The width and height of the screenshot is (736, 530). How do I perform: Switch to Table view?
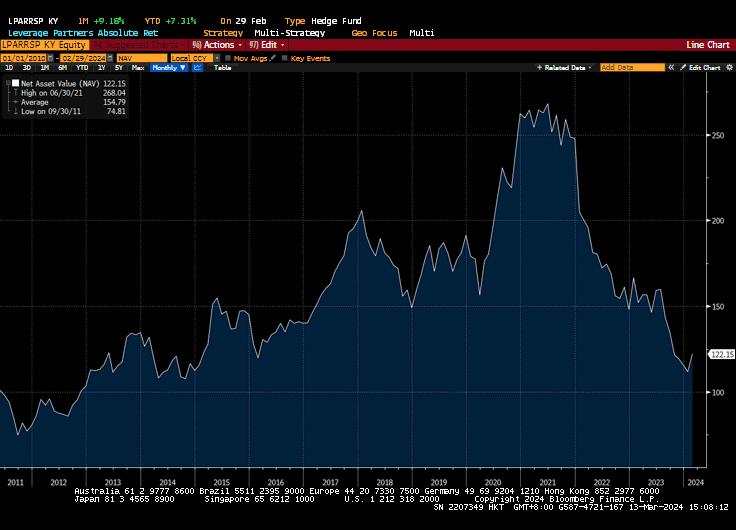click(x=222, y=68)
